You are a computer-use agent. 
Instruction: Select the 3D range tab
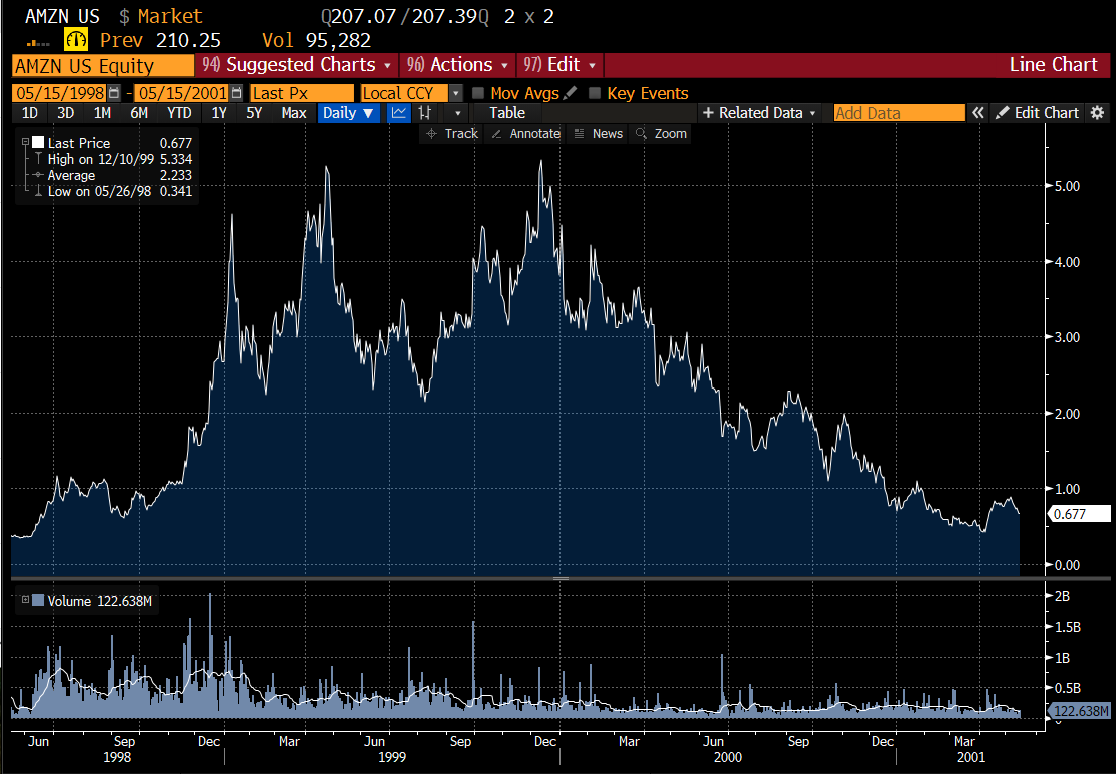(65, 113)
